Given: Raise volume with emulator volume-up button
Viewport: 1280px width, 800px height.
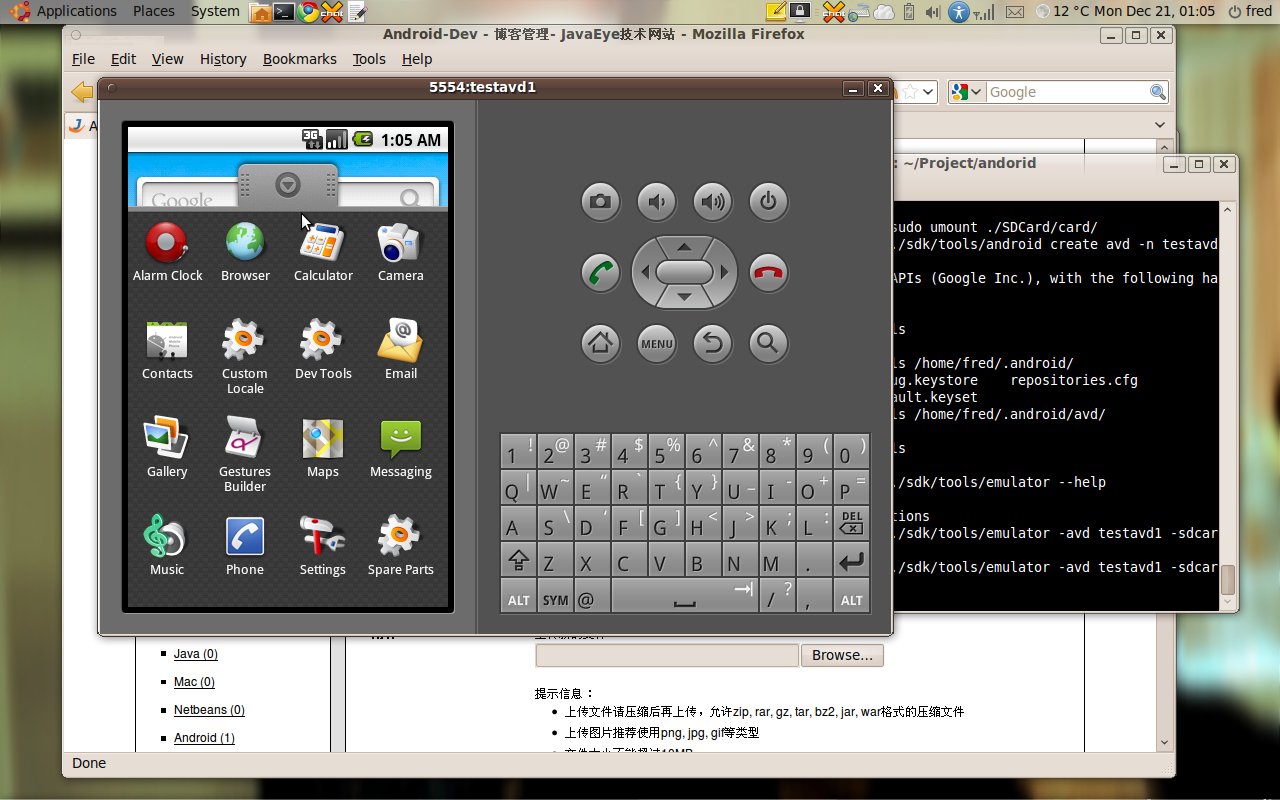Looking at the screenshot, I should pyautogui.click(x=712, y=202).
